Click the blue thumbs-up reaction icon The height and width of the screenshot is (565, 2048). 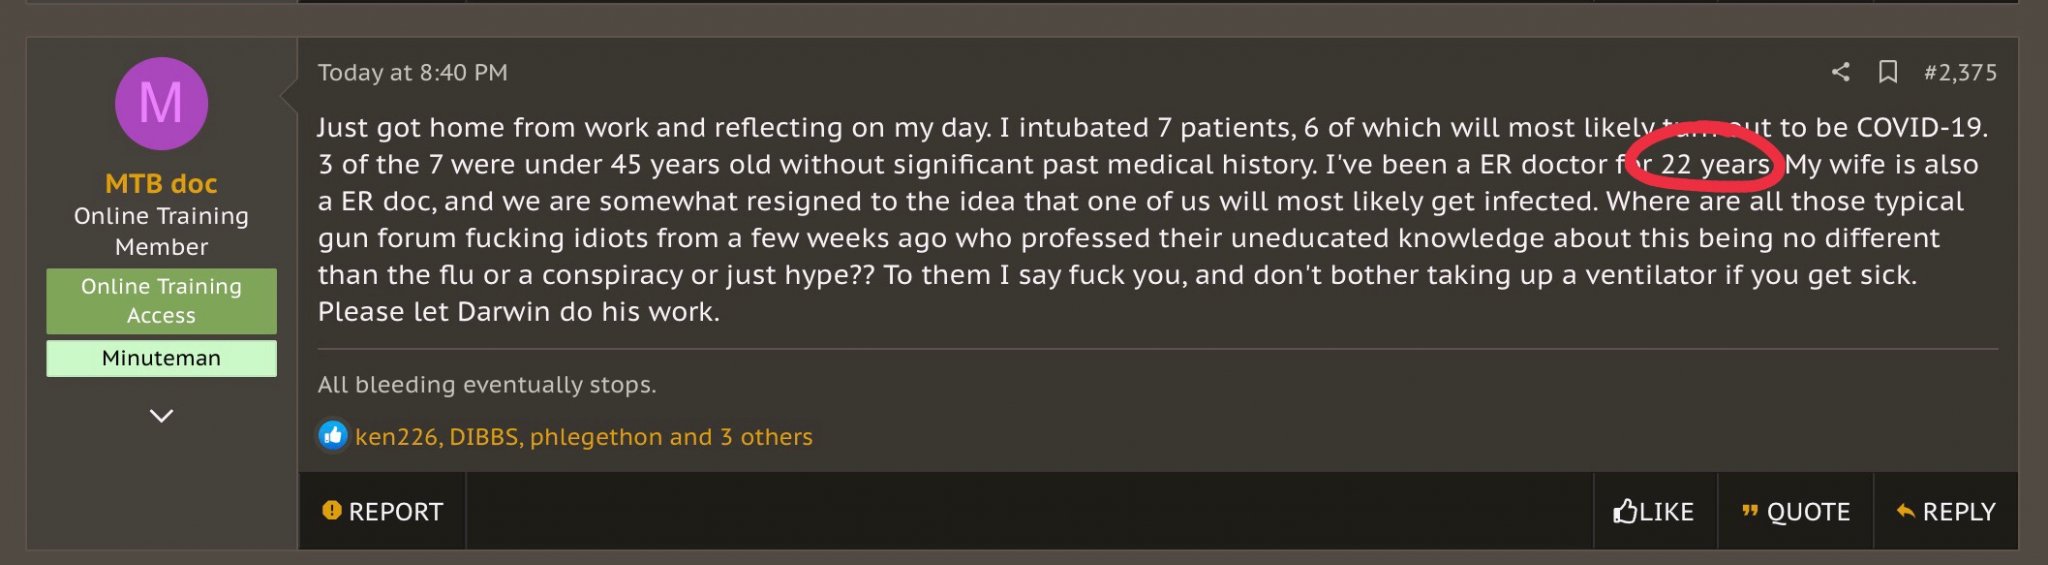(x=333, y=435)
